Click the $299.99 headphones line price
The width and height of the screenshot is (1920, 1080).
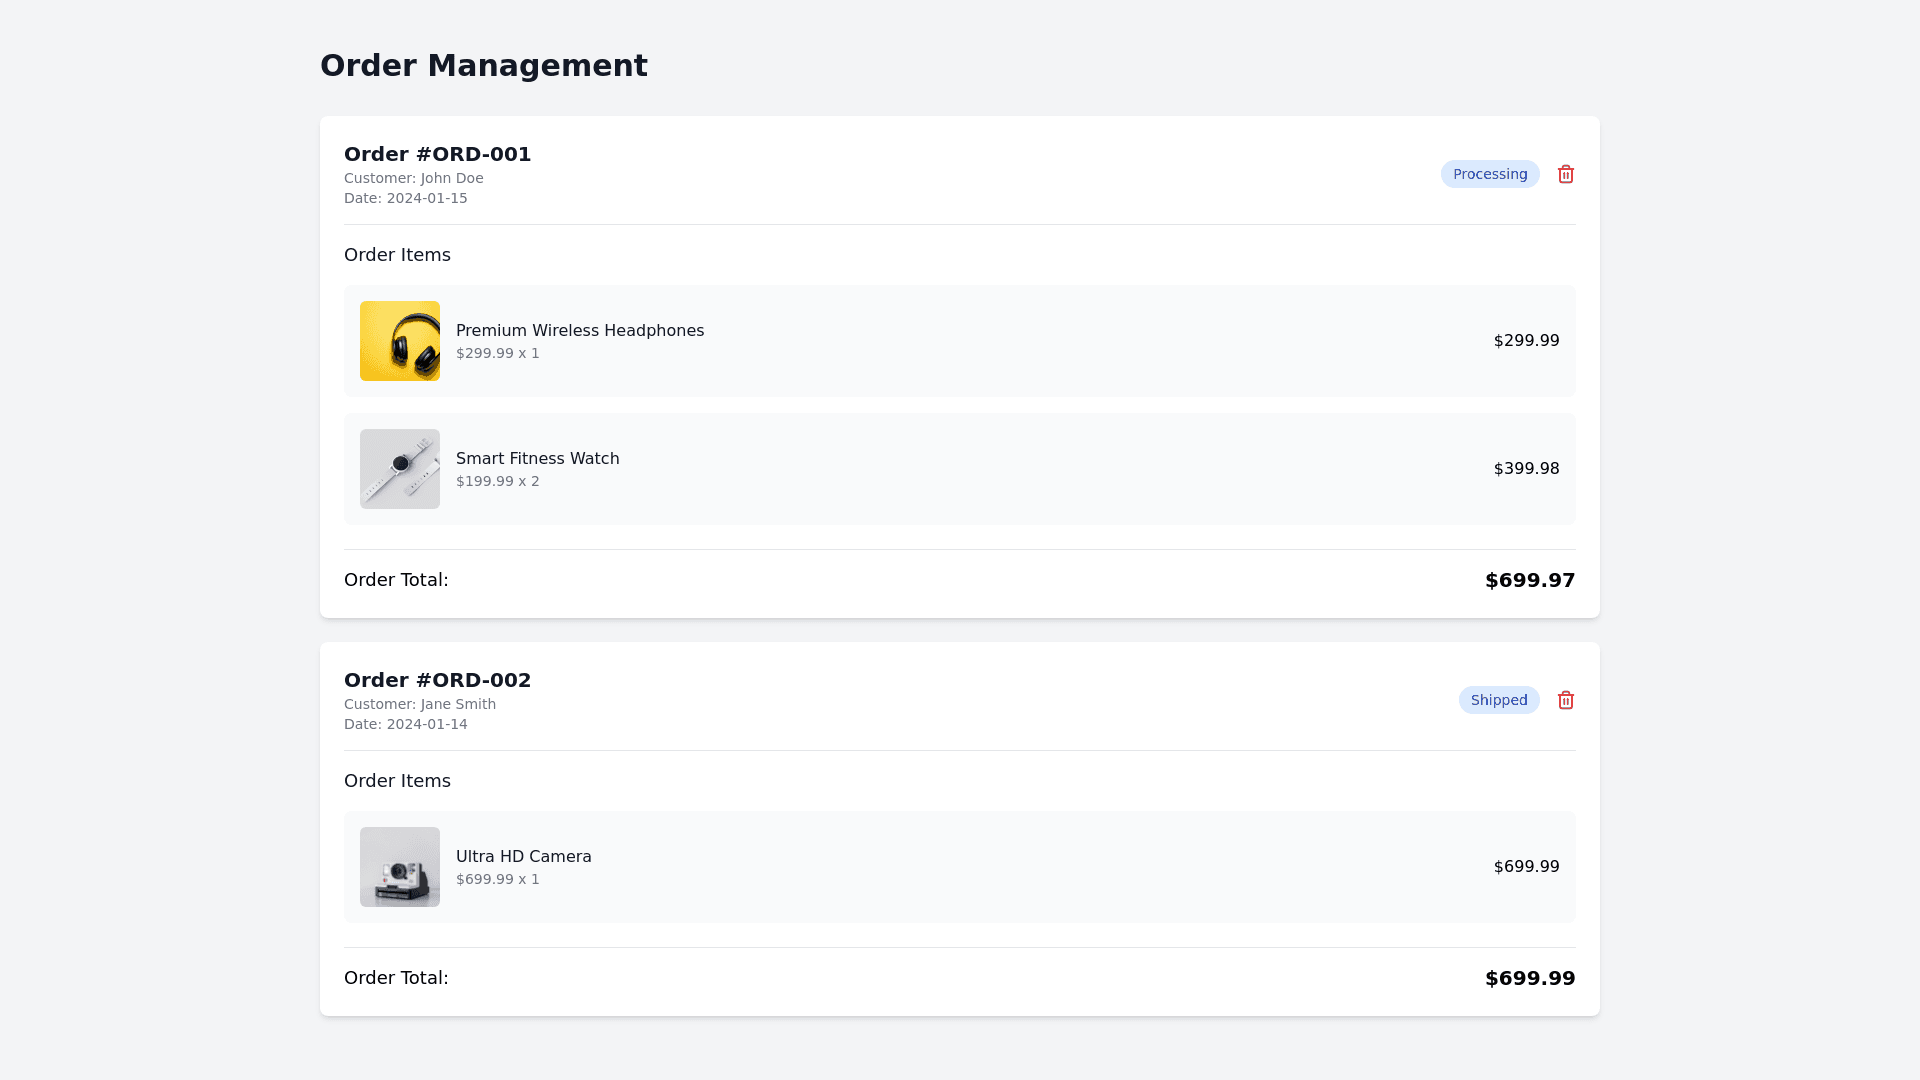click(1526, 341)
